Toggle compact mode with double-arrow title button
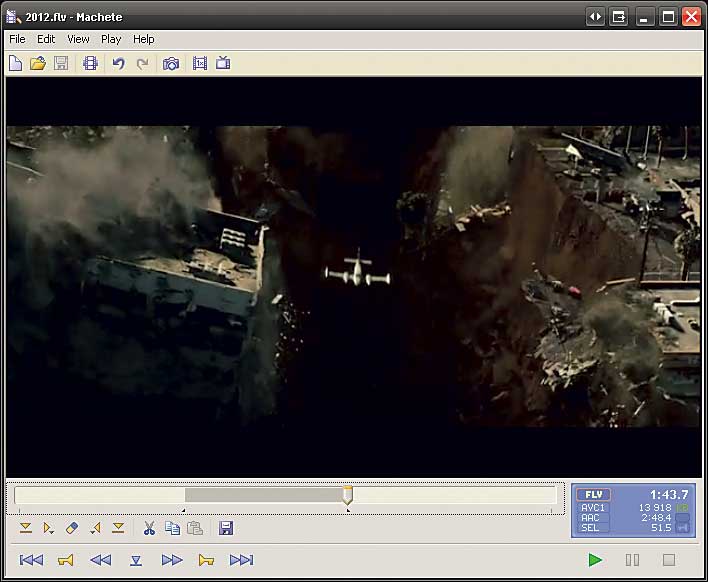 coord(596,17)
